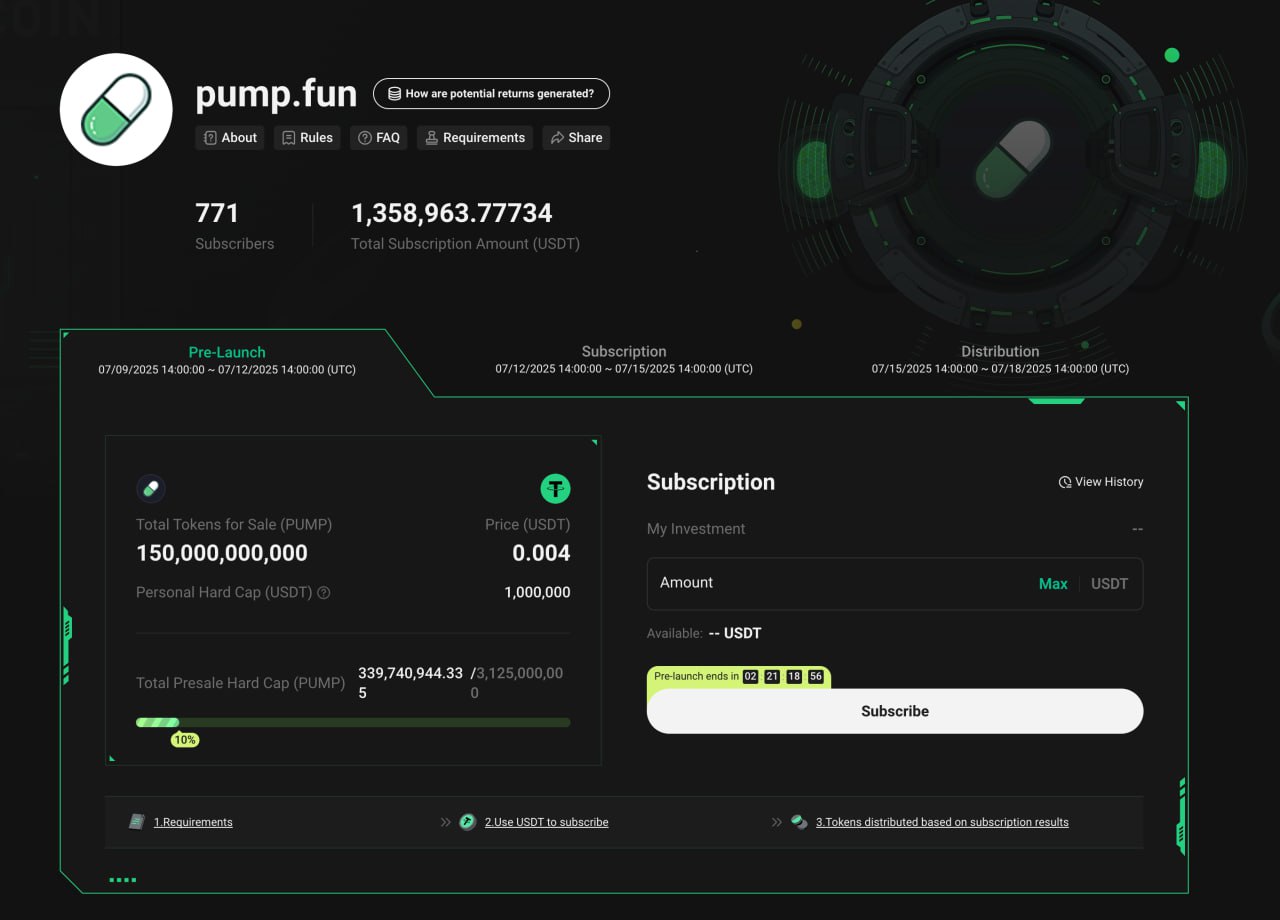Click the My Investment label
1280x920 pixels.
[696, 529]
